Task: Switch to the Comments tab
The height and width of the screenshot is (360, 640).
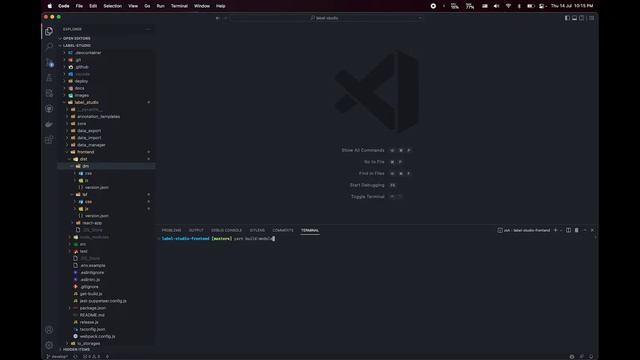Action: click(283, 230)
